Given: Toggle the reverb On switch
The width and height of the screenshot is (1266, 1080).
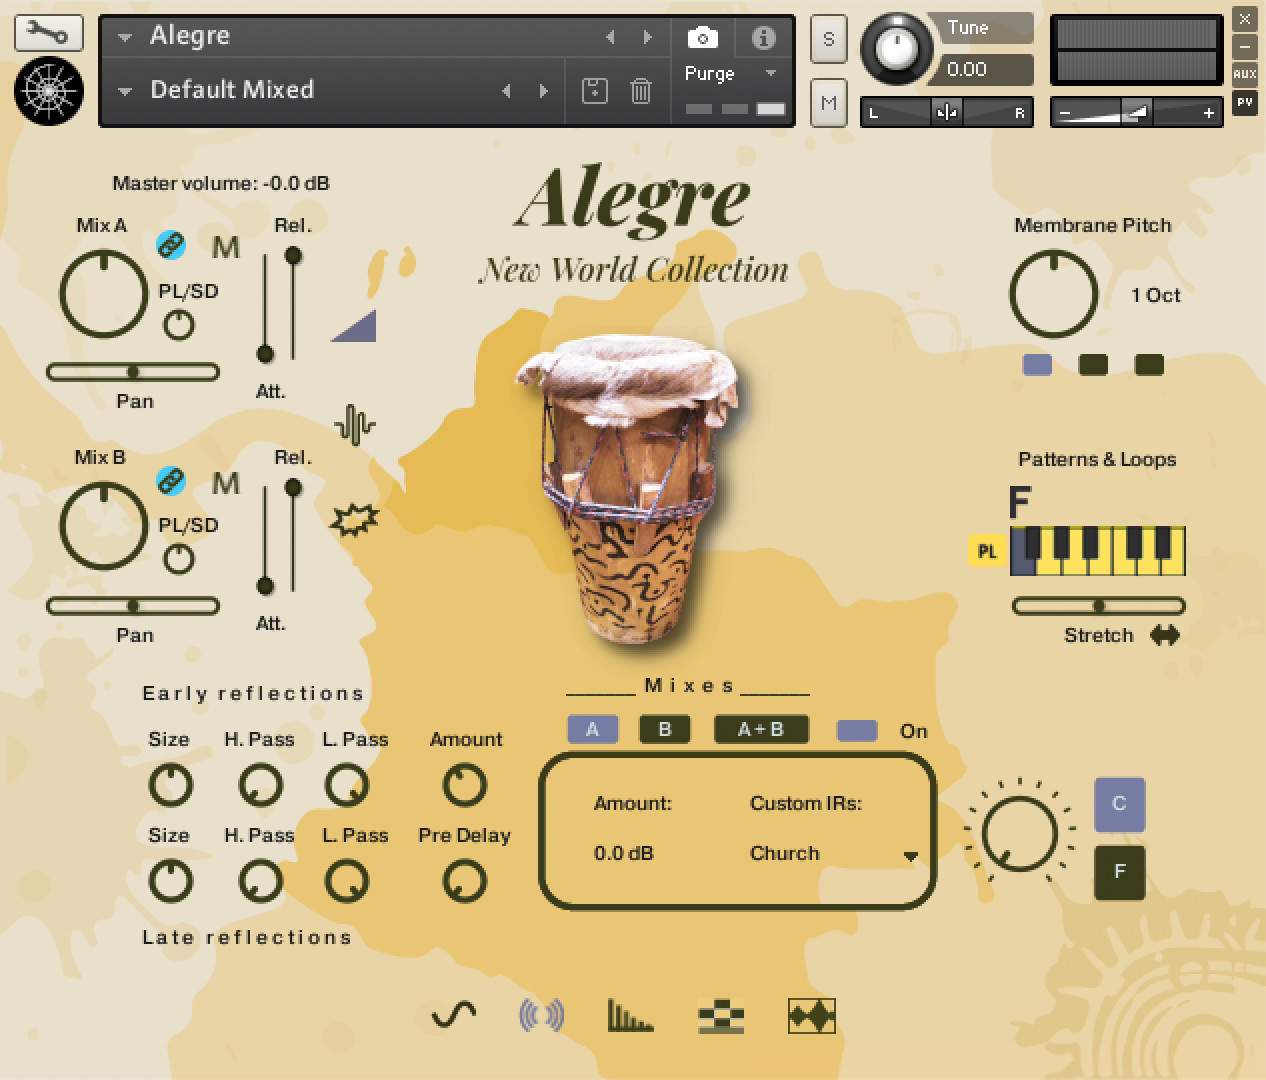Looking at the screenshot, I should click(x=857, y=731).
